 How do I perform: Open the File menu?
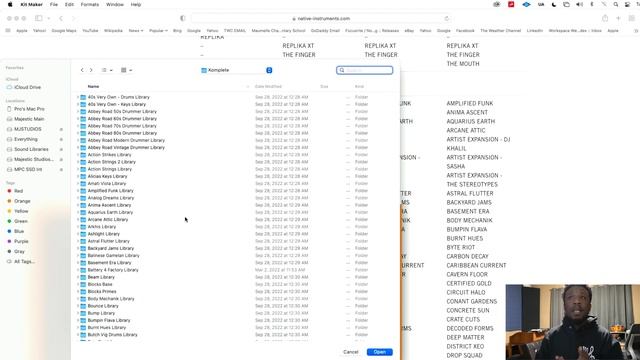tap(54, 4)
